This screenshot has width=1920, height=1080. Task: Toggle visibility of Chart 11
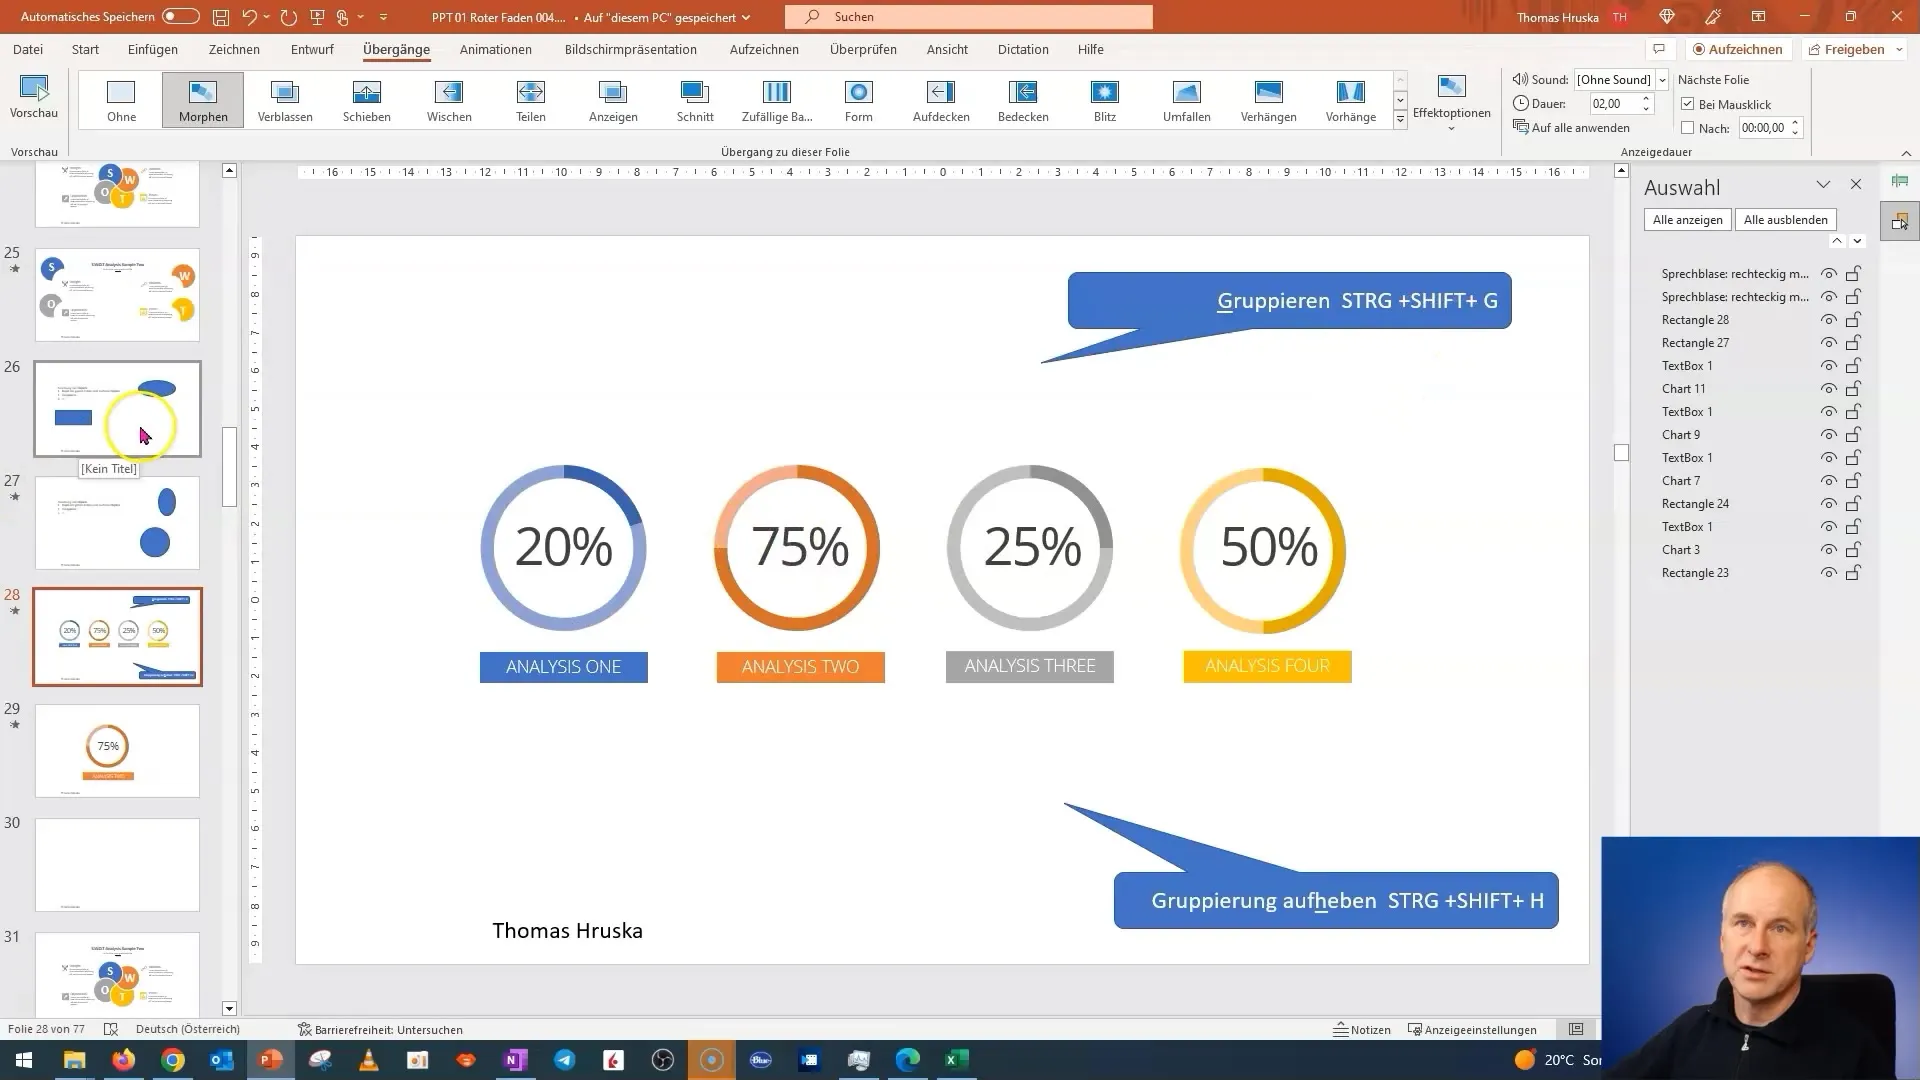(x=1826, y=388)
